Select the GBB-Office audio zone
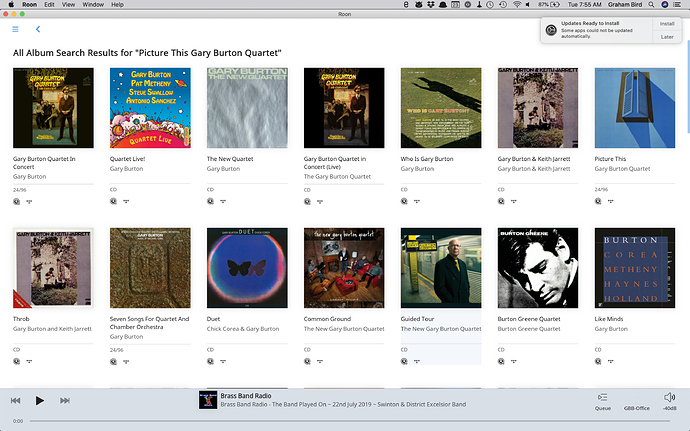 pyautogui.click(x=636, y=408)
